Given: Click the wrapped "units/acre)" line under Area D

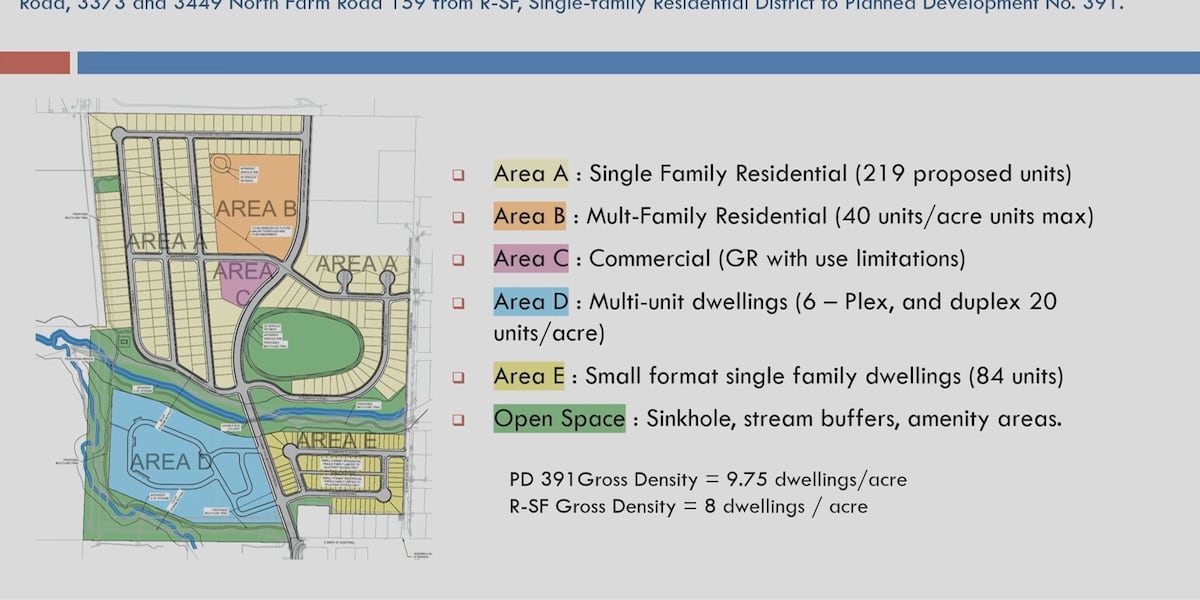Looking at the screenshot, I should 549,332.
